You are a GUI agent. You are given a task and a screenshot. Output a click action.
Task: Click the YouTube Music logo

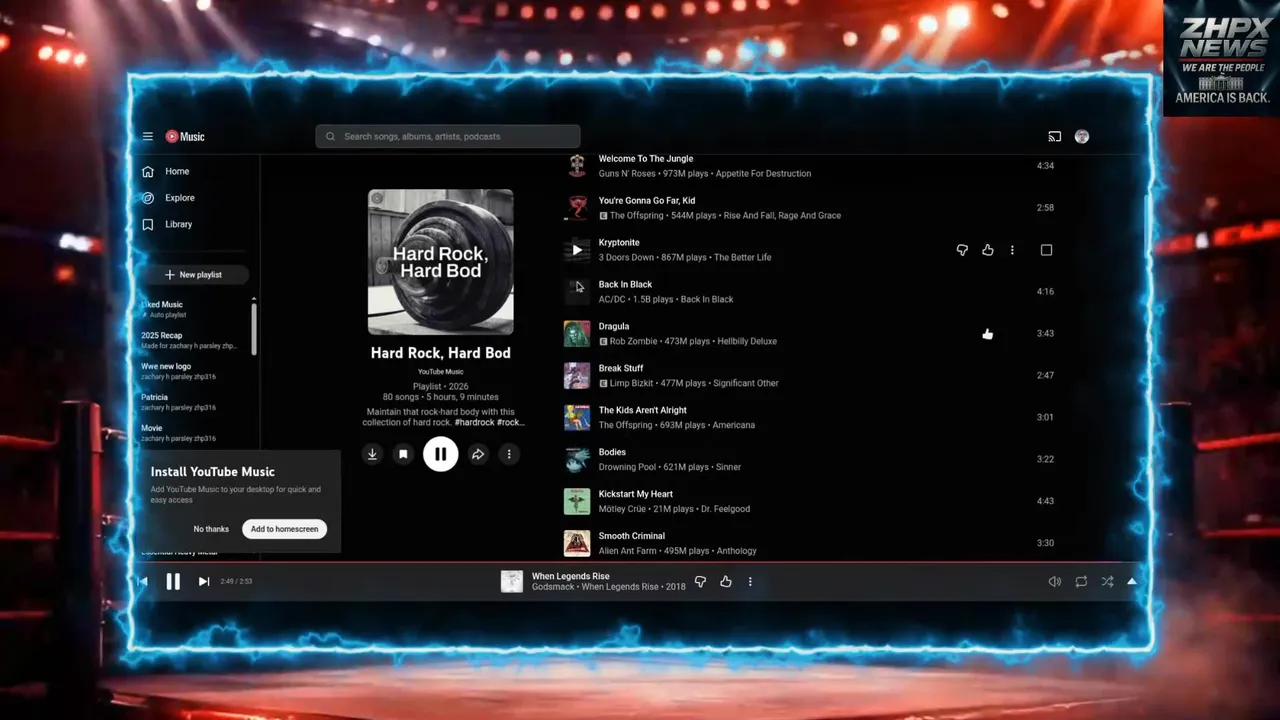pos(185,137)
